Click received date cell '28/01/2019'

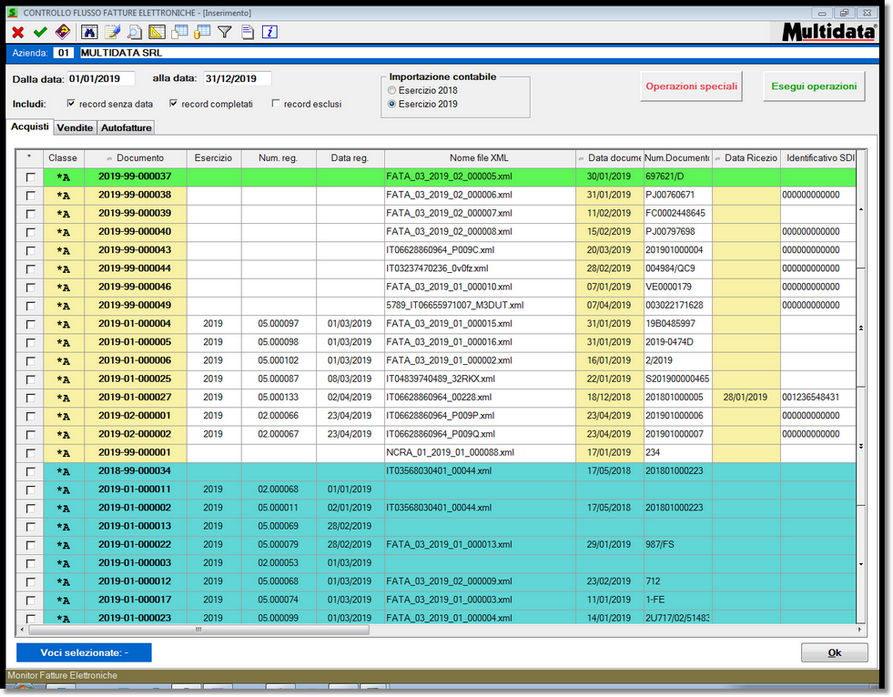tap(745, 397)
